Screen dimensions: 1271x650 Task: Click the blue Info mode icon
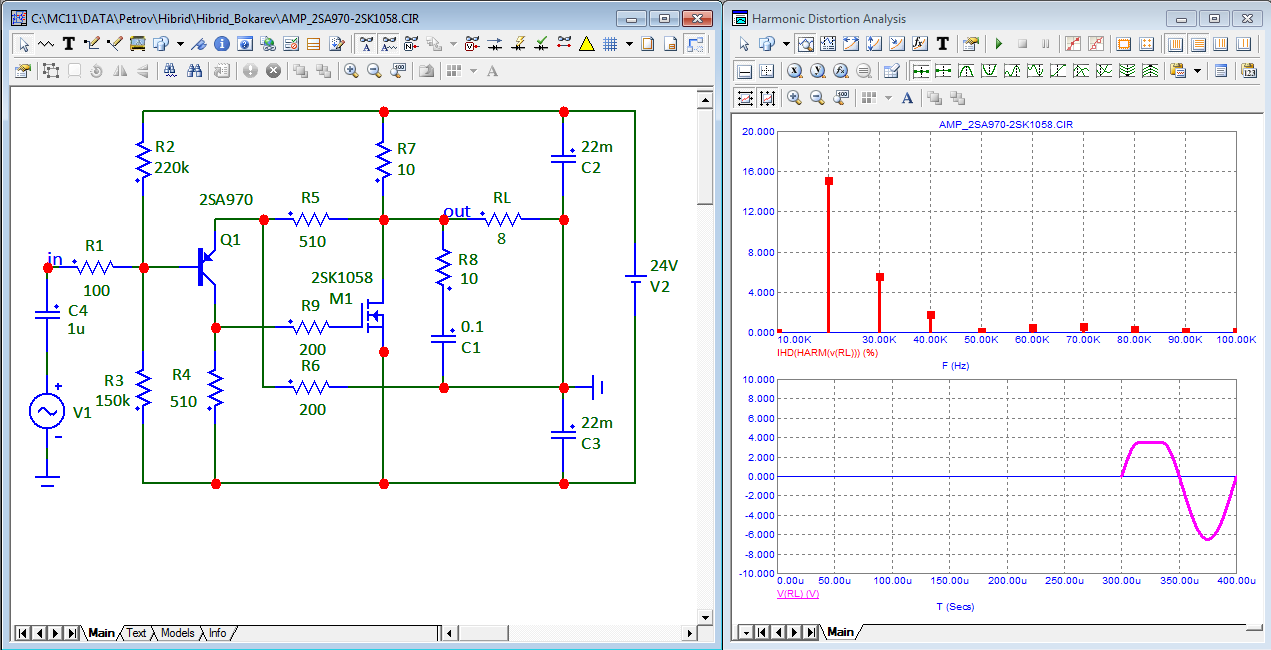221,44
